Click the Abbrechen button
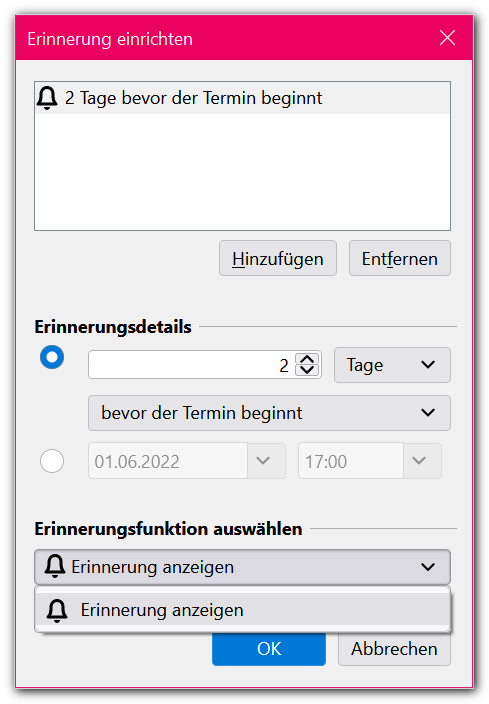Screen dimensions: 489x704 (x=394, y=649)
